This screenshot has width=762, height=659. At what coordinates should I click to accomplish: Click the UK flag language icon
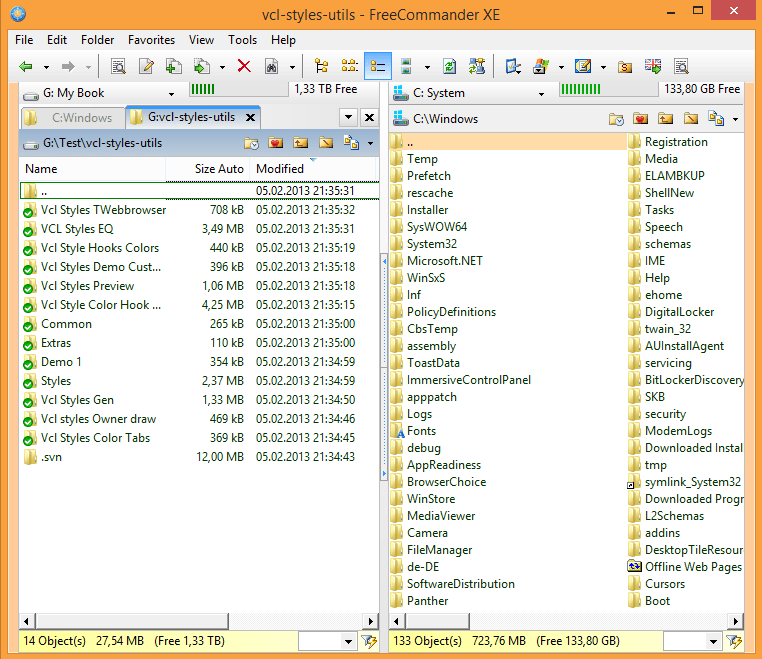(x=653, y=67)
